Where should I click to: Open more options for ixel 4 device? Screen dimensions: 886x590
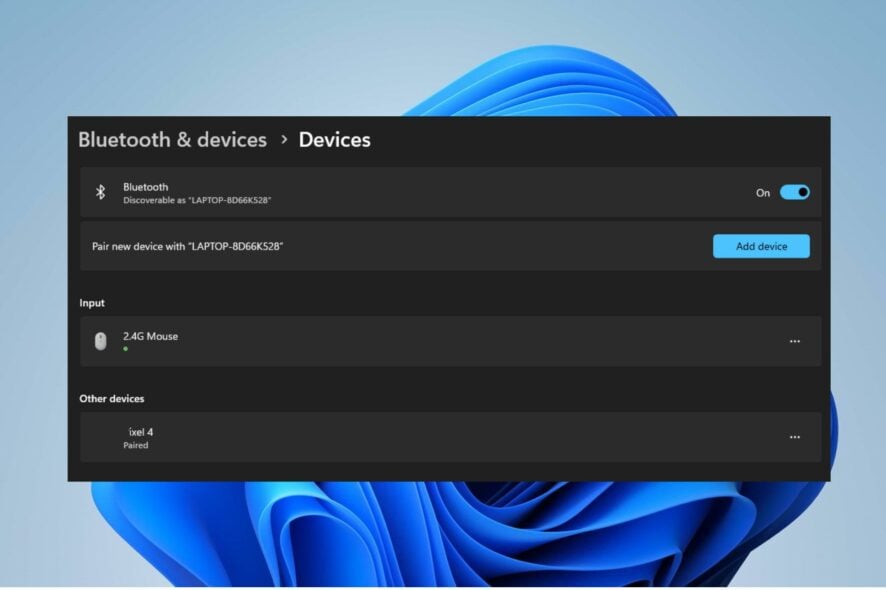click(794, 437)
